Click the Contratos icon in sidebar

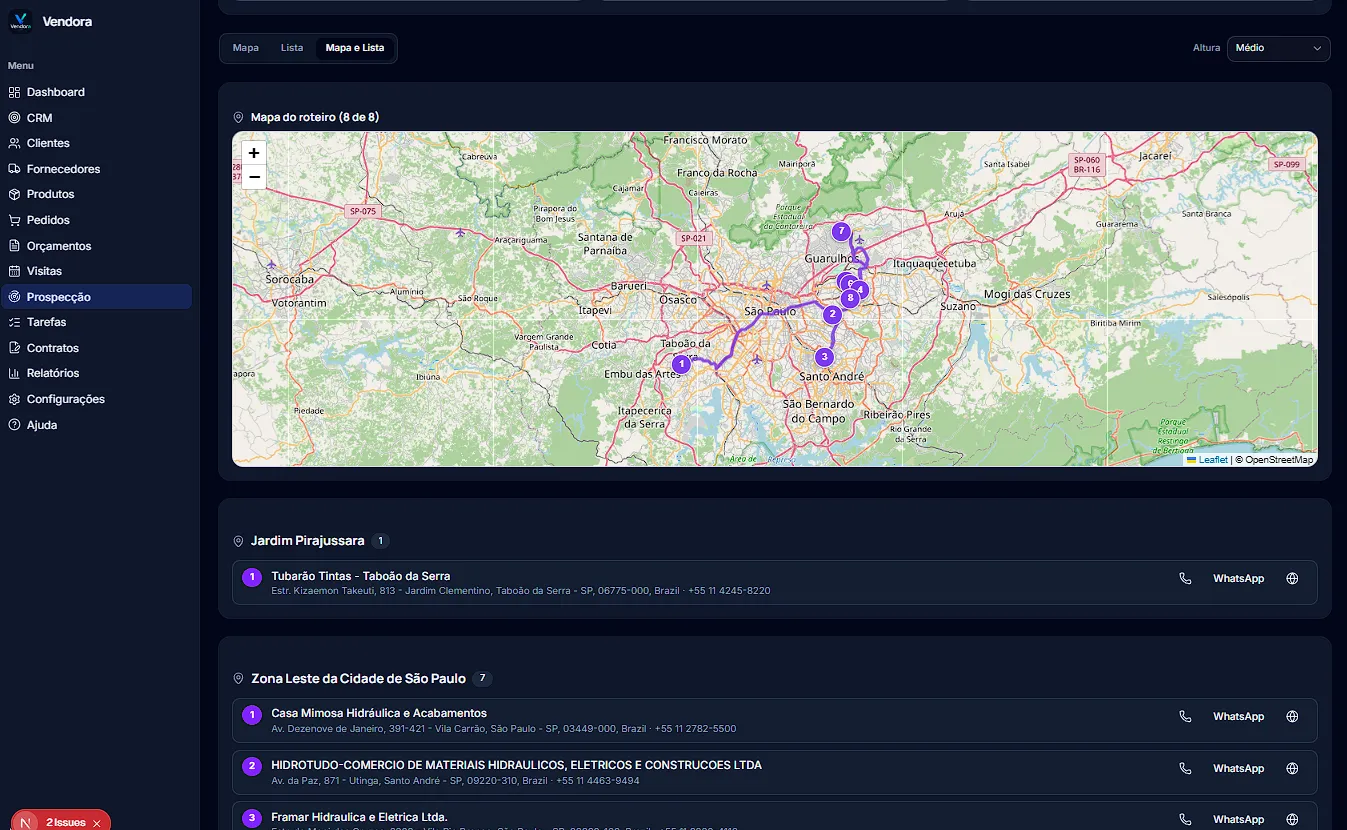[x=15, y=348]
